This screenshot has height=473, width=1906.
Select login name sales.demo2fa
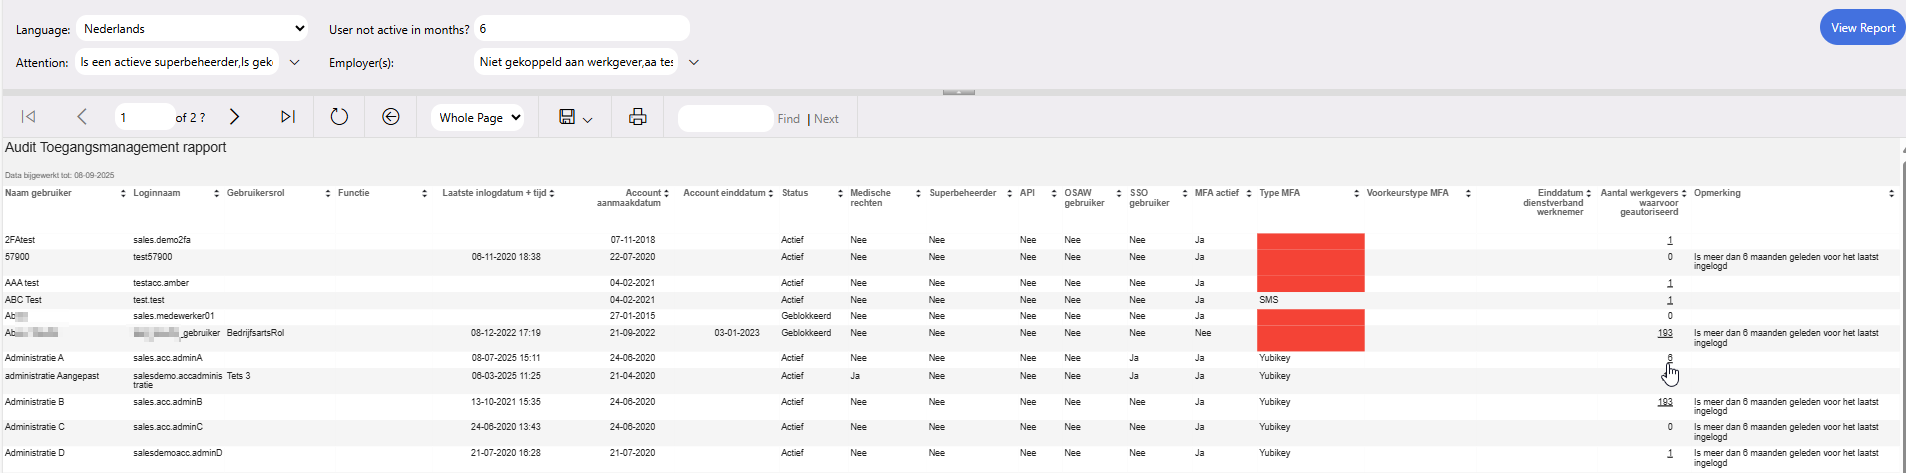(162, 240)
